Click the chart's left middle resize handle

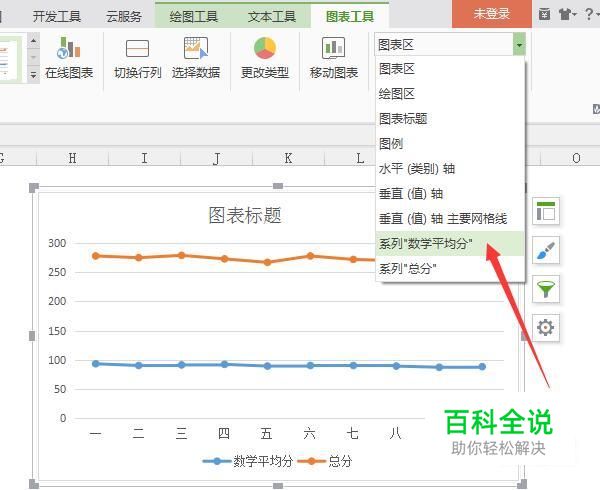pyautogui.click(x=32, y=336)
